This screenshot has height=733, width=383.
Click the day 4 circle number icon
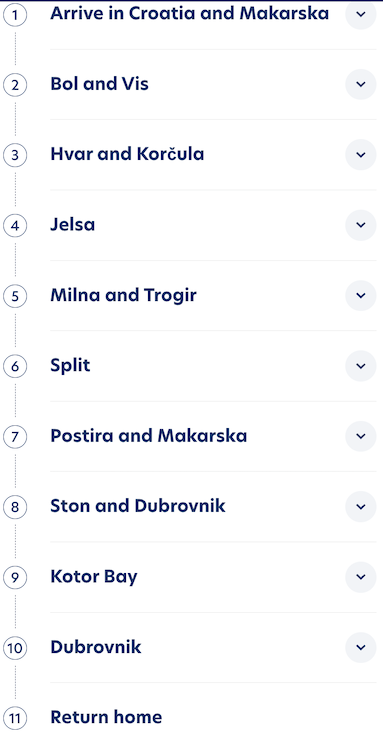click(15, 226)
